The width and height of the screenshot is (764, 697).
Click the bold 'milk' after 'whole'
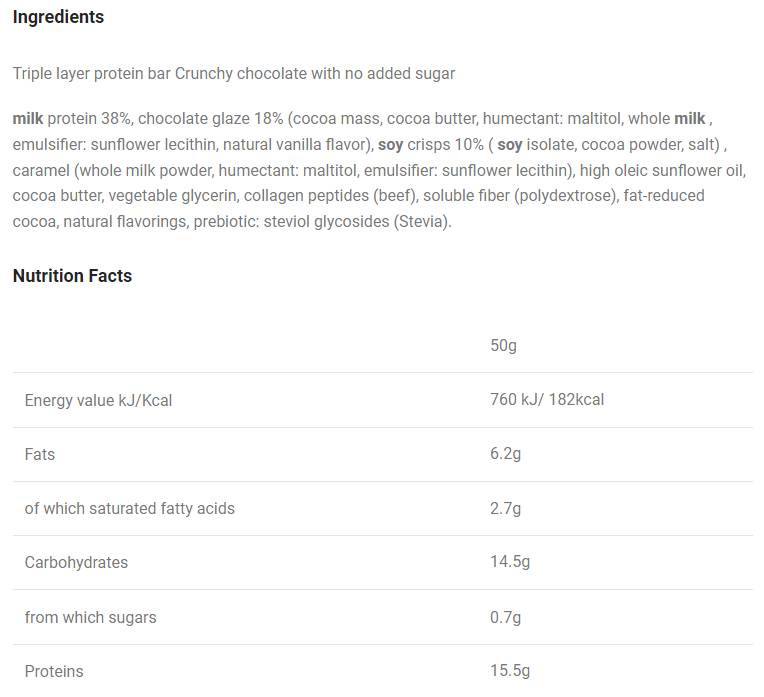690,118
